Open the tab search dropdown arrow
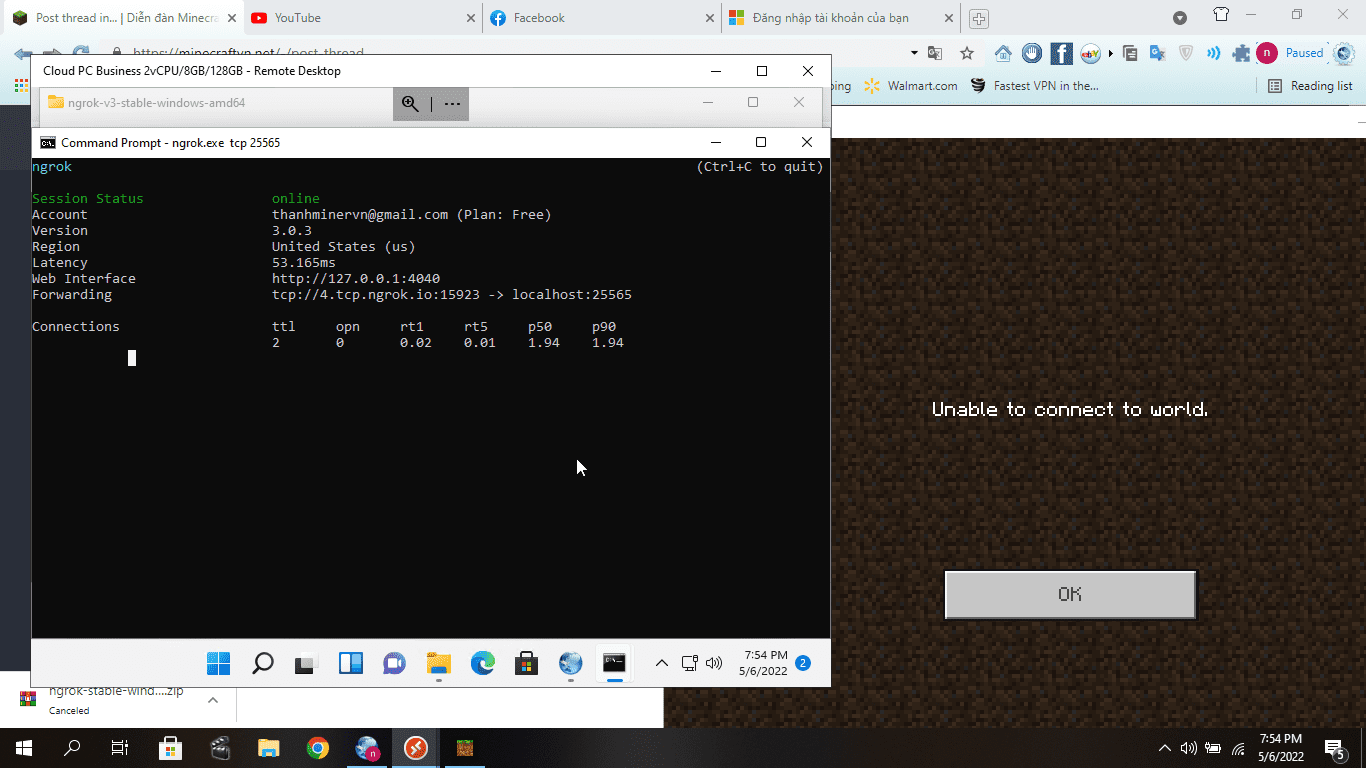The height and width of the screenshot is (768, 1366). (x=1180, y=18)
